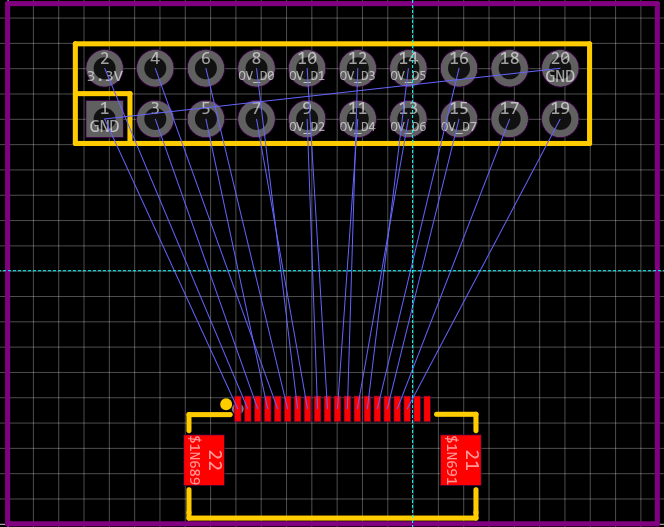Click pad 14 labeled 0V_D5
The width and height of the screenshot is (664, 527).
tap(408, 68)
